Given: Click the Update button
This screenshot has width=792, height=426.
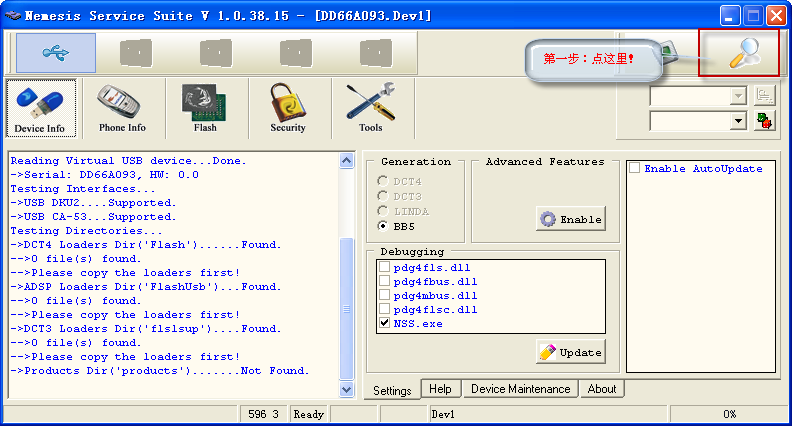Looking at the screenshot, I should [570, 352].
